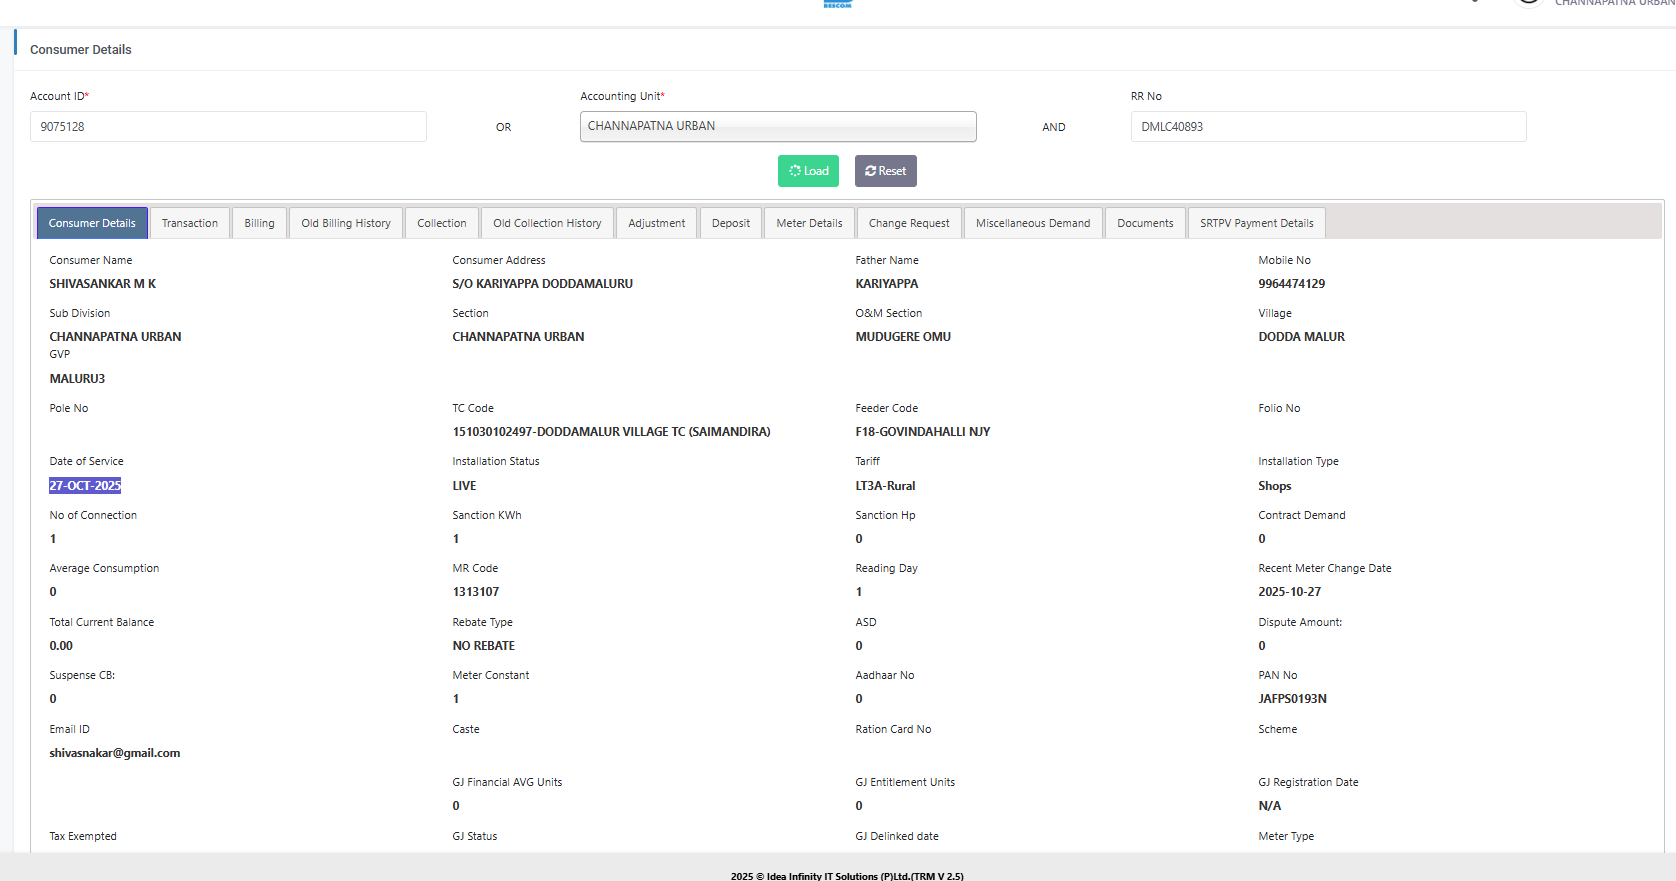Select the Consumer Details tab
The width and height of the screenshot is (1676, 881).
click(92, 223)
